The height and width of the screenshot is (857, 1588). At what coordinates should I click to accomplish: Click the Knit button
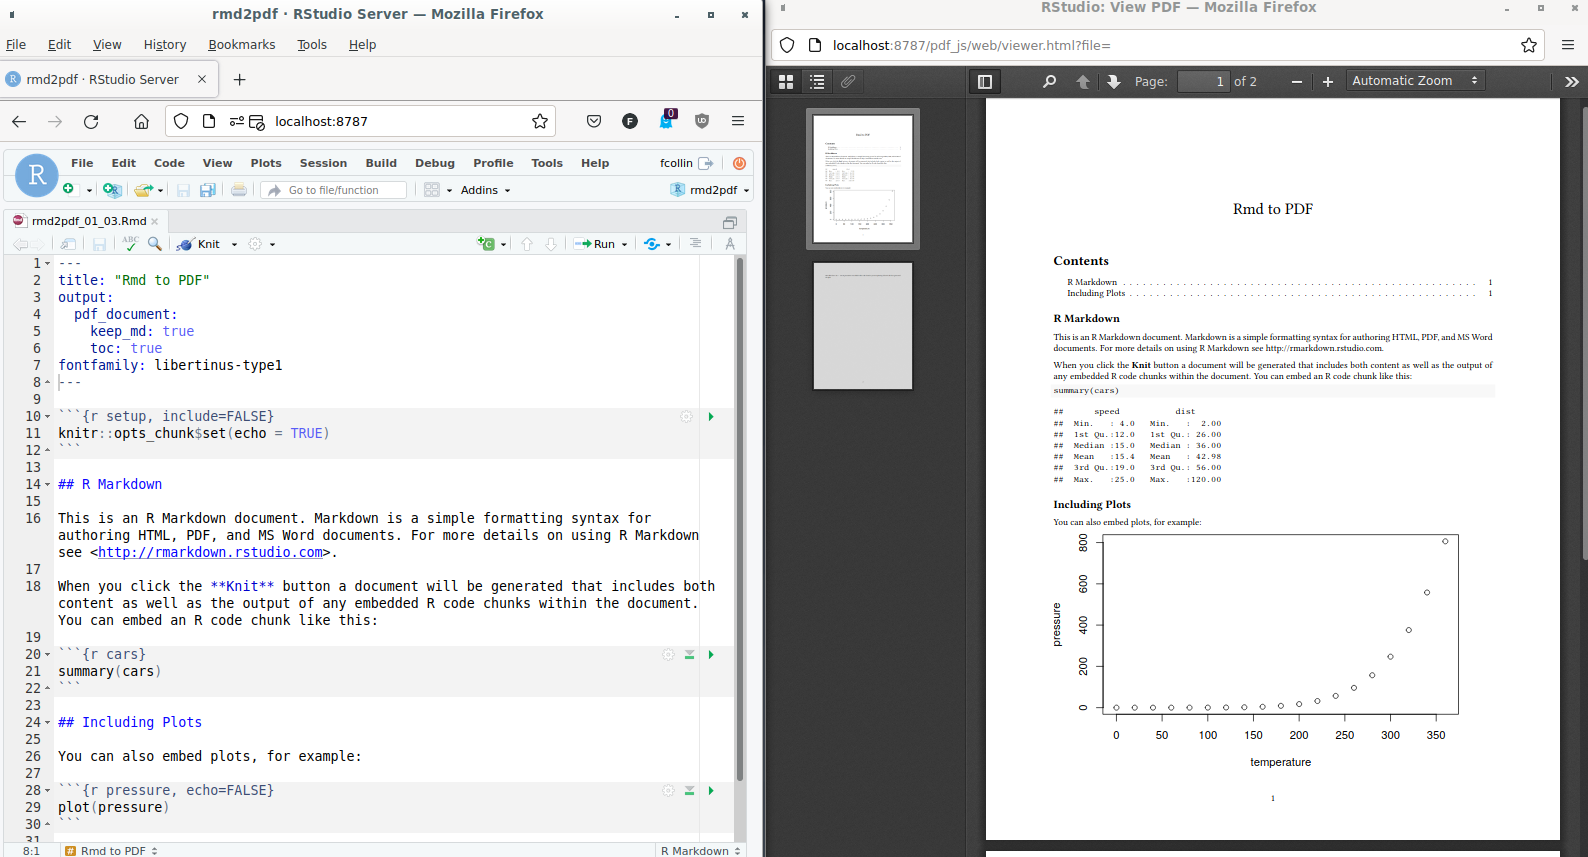click(199, 244)
